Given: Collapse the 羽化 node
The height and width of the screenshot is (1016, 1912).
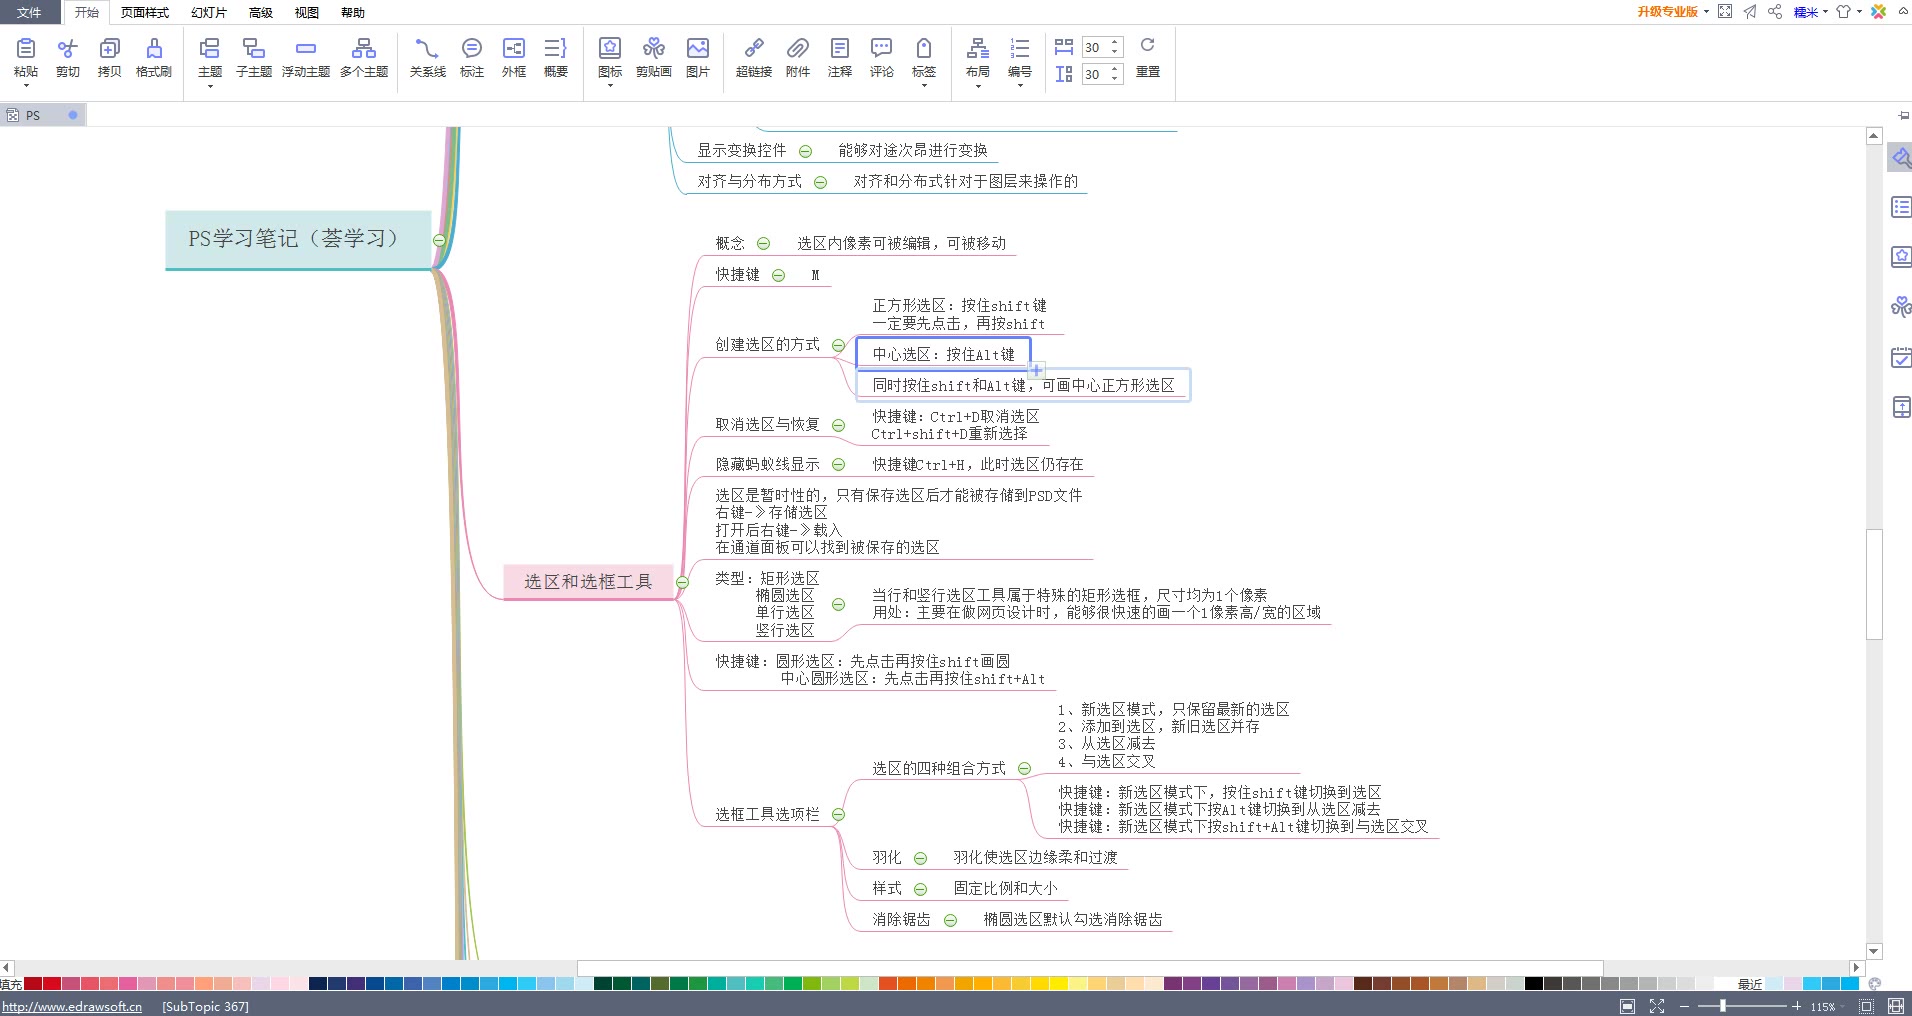Looking at the screenshot, I should (920, 858).
